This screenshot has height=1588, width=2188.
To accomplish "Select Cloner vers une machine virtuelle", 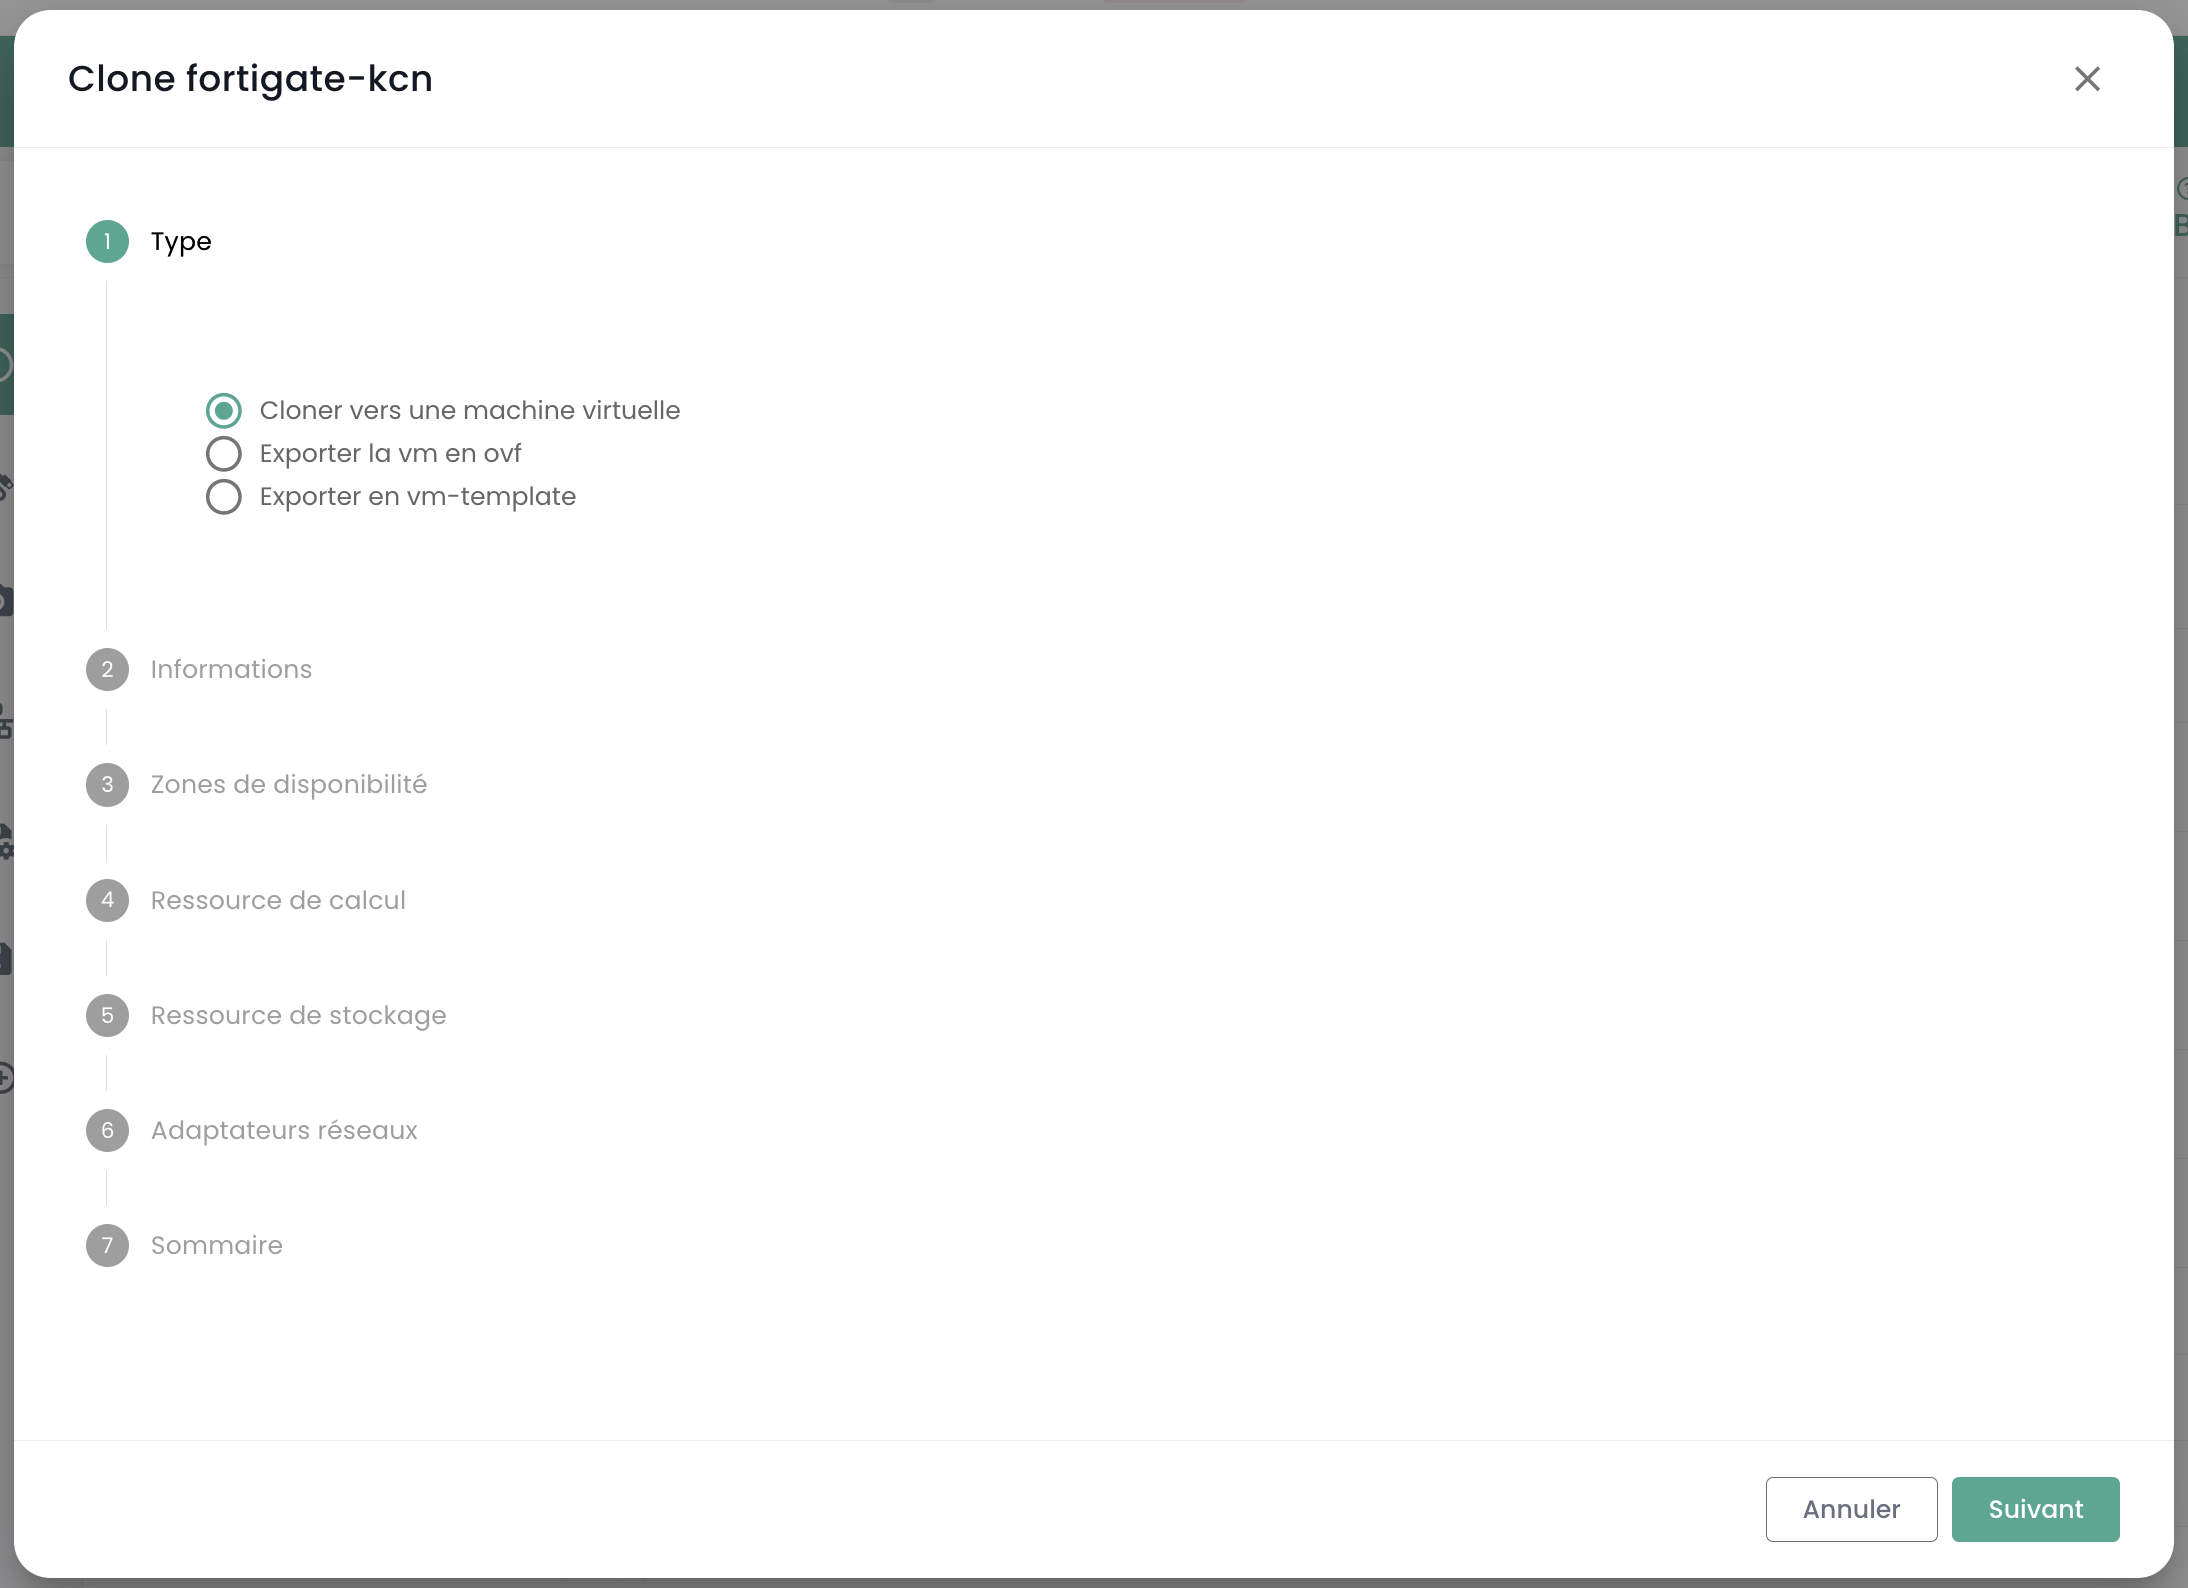I will (x=224, y=411).
